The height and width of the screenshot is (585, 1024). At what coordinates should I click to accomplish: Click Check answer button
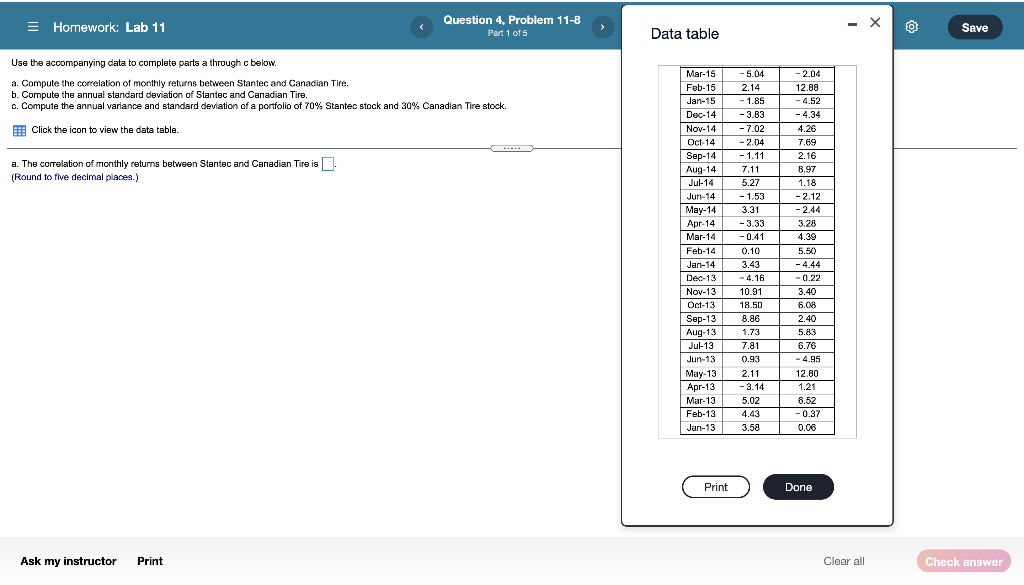coord(963,561)
